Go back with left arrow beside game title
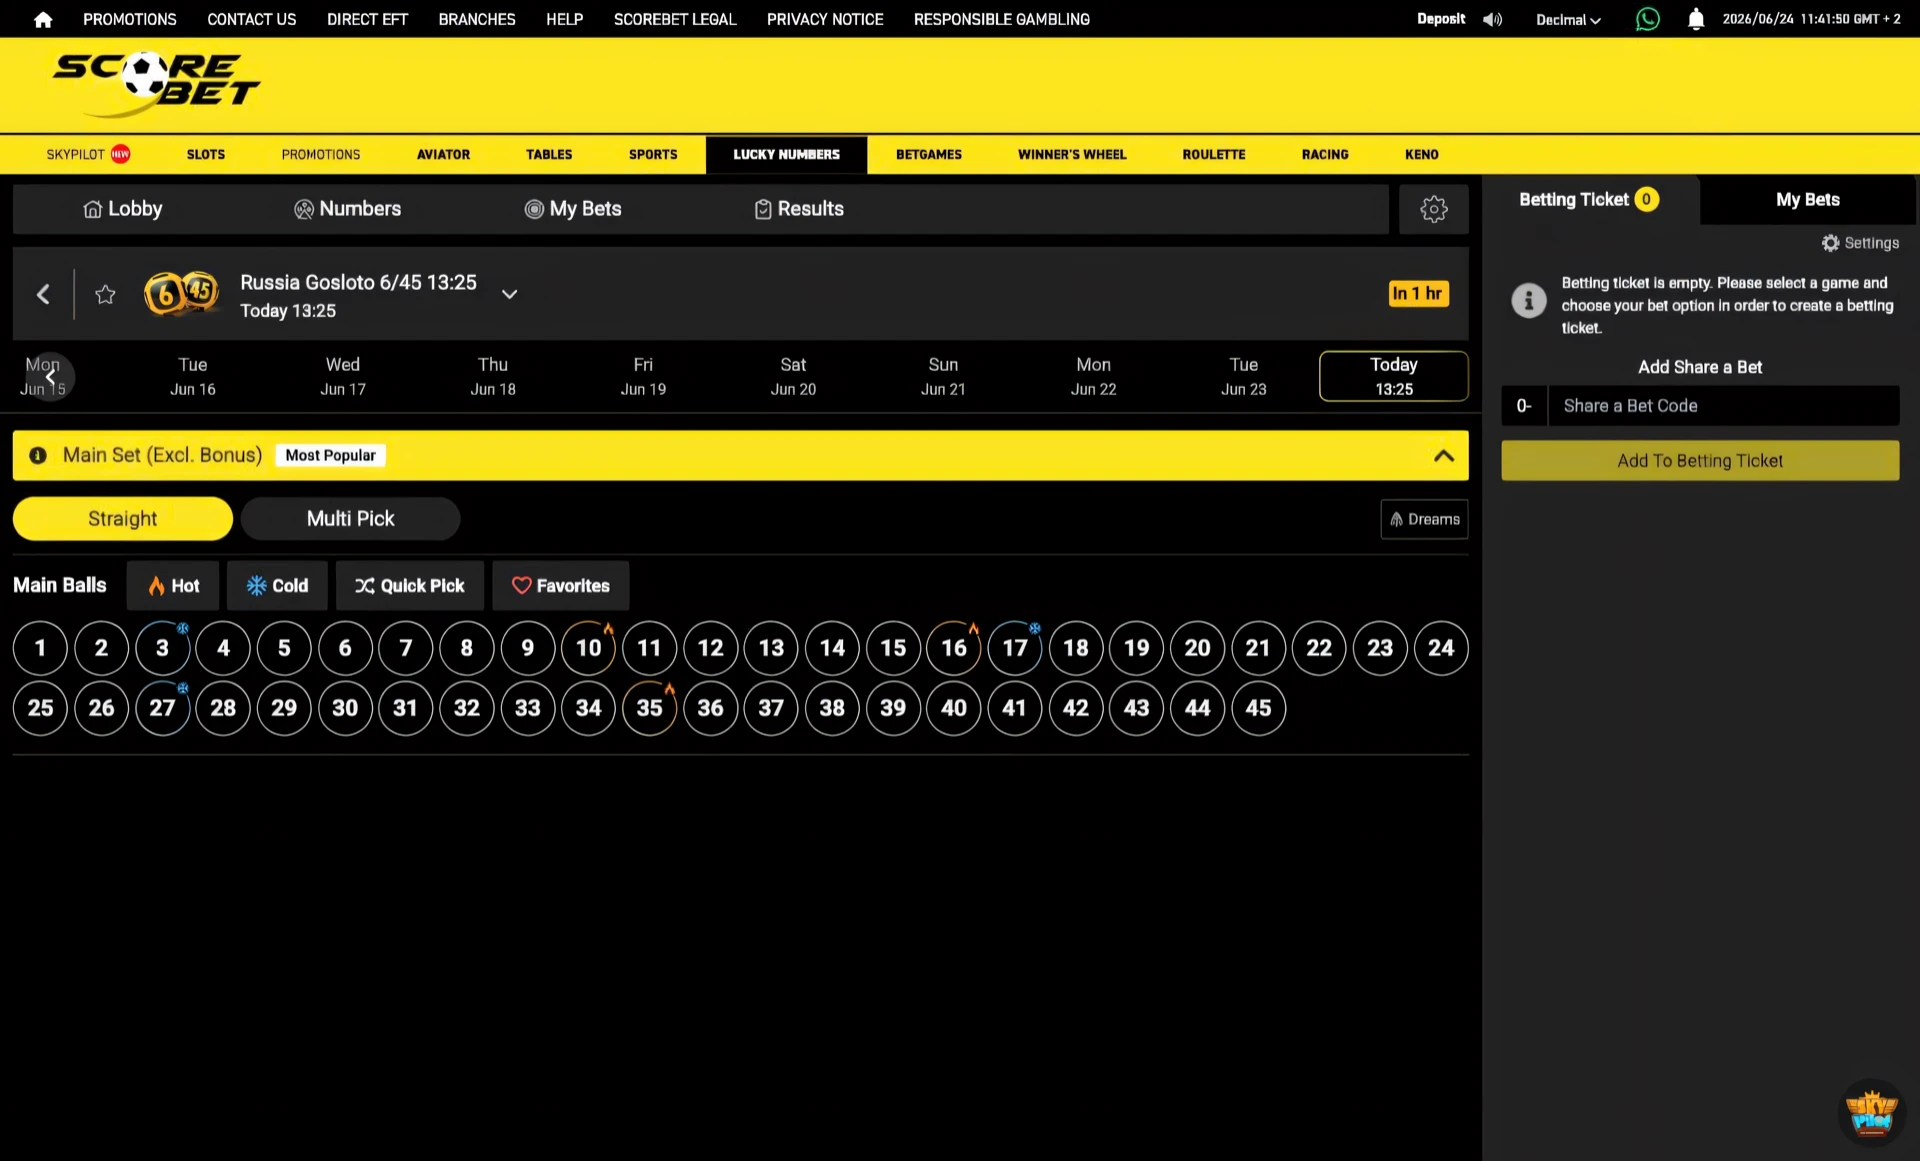Screen dimensions: 1920x1161 point(43,294)
